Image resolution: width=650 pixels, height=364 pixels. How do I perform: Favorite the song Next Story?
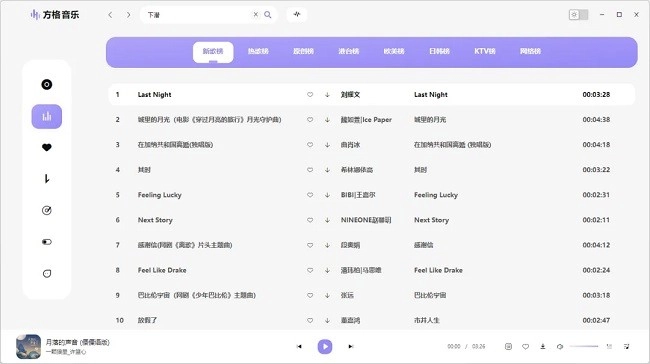click(310, 220)
